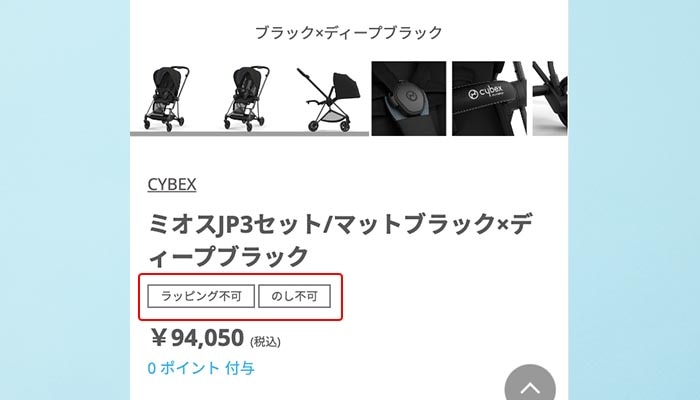Click the のし不可 tag
Image resolution: width=700 pixels, height=400 pixels.
[295, 296]
